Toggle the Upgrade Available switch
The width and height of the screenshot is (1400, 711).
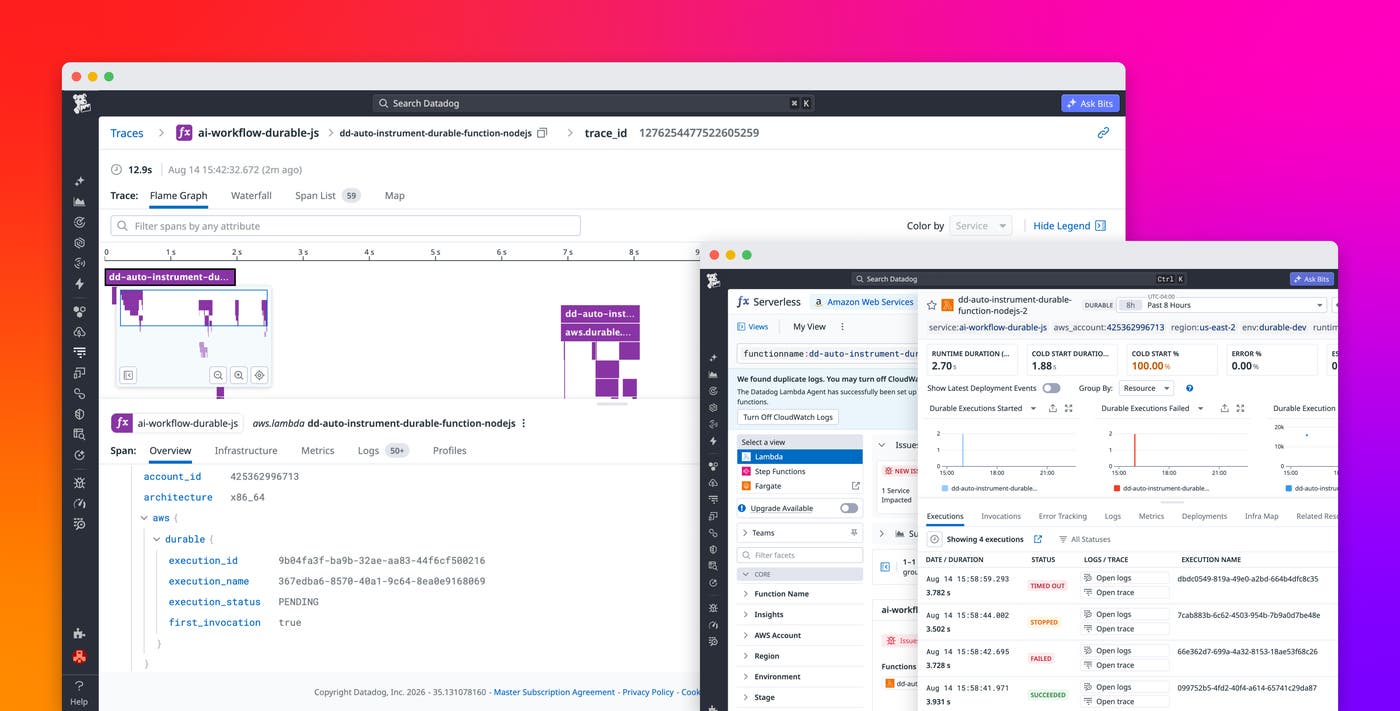pos(849,508)
